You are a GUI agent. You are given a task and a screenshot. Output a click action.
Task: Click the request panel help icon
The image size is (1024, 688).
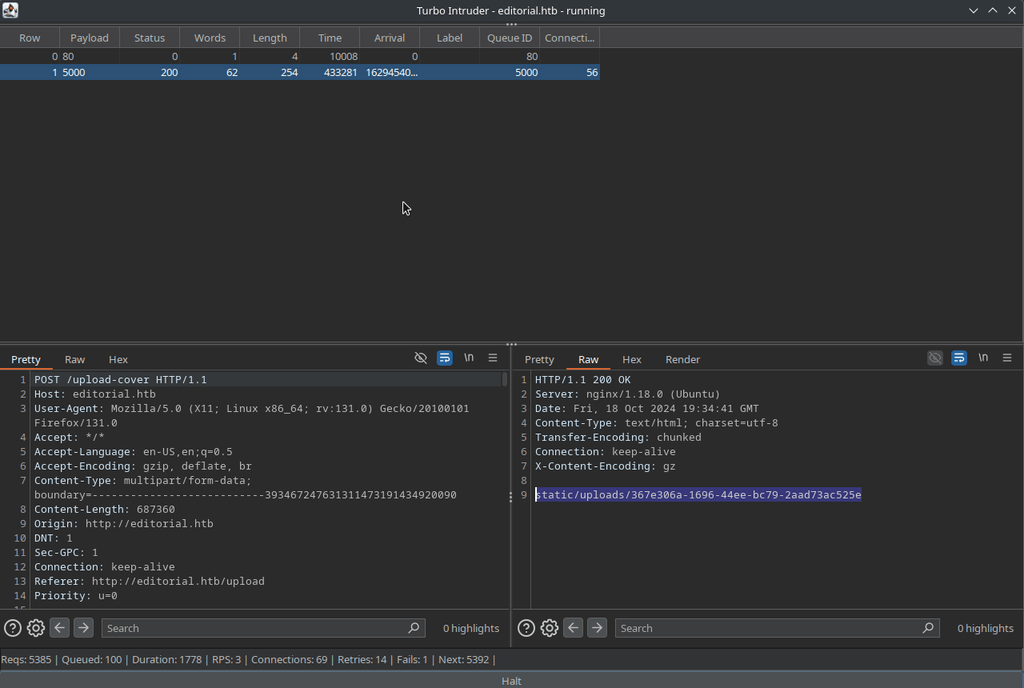[x=12, y=628]
